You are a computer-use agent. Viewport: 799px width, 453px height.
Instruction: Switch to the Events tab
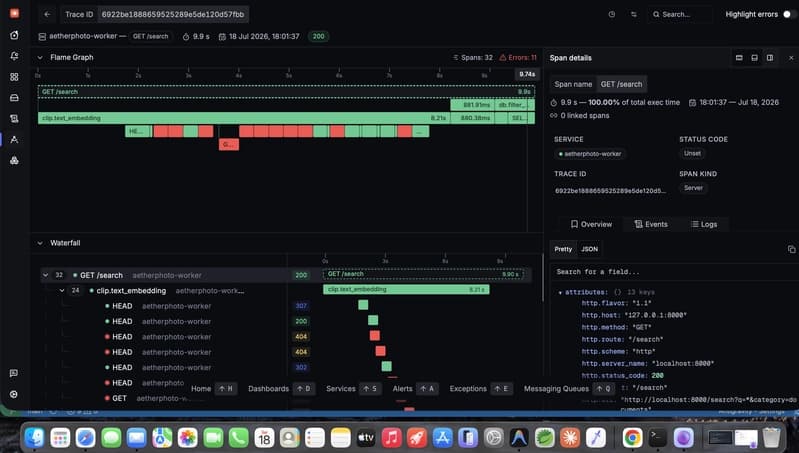(x=651, y=224)
